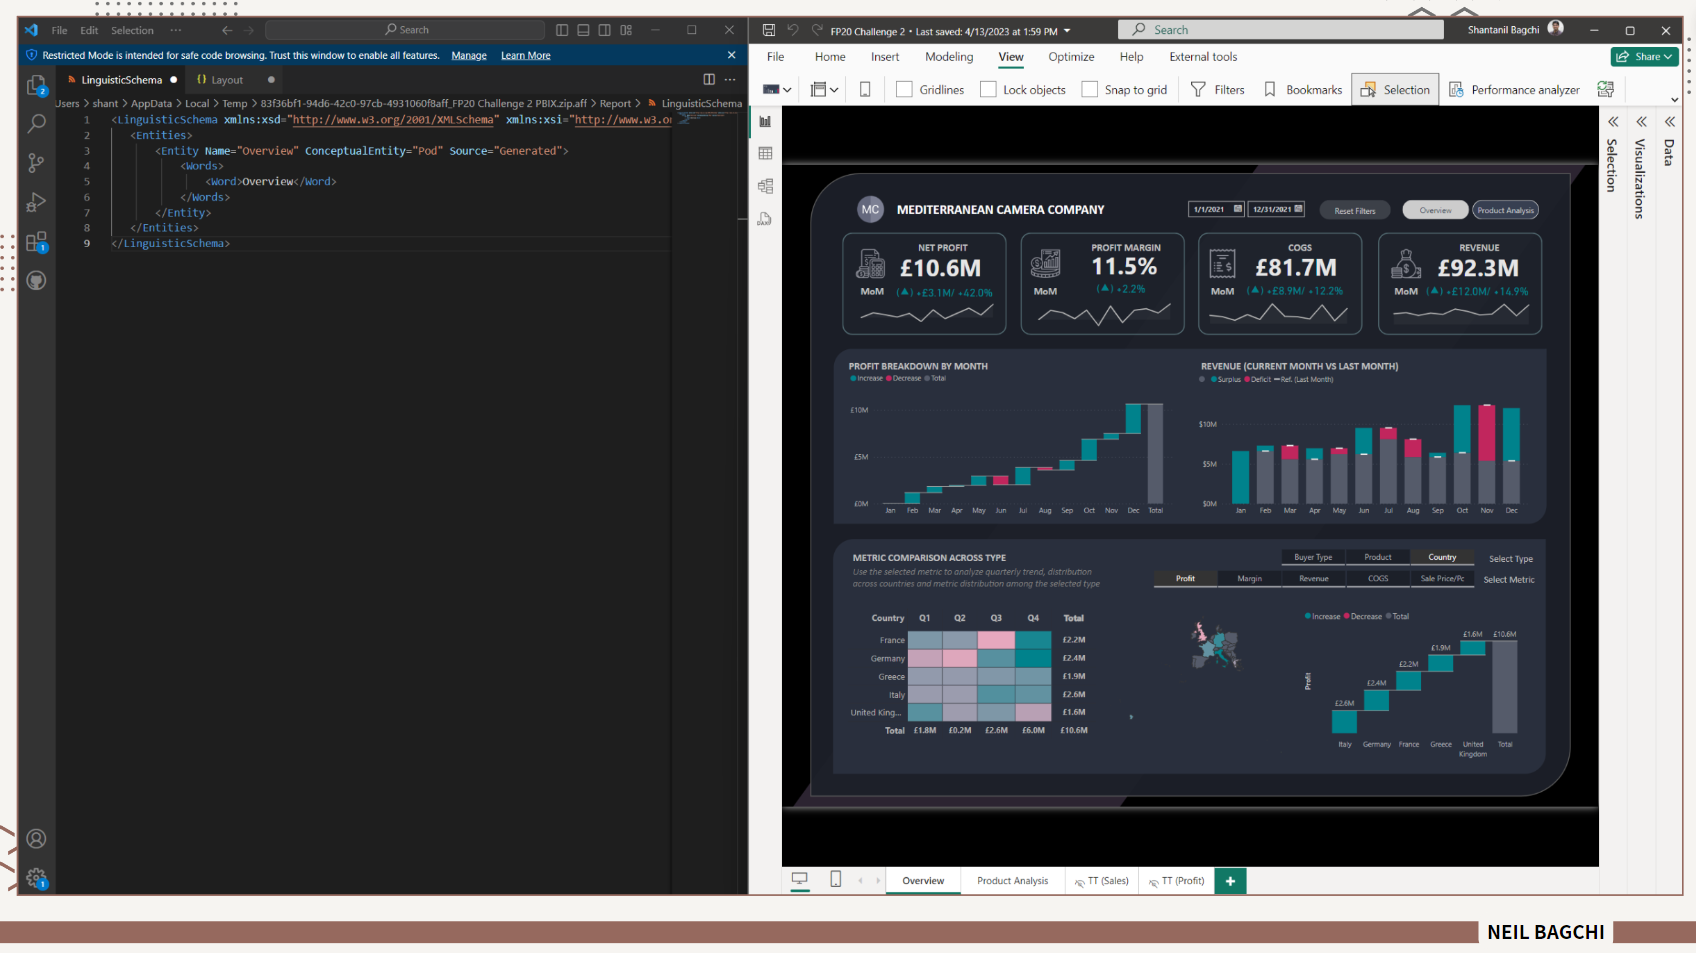Open VS Code editor more actions ellipsis
The width and height of the screenshot is (1696, 953).
tap(730, 80)
